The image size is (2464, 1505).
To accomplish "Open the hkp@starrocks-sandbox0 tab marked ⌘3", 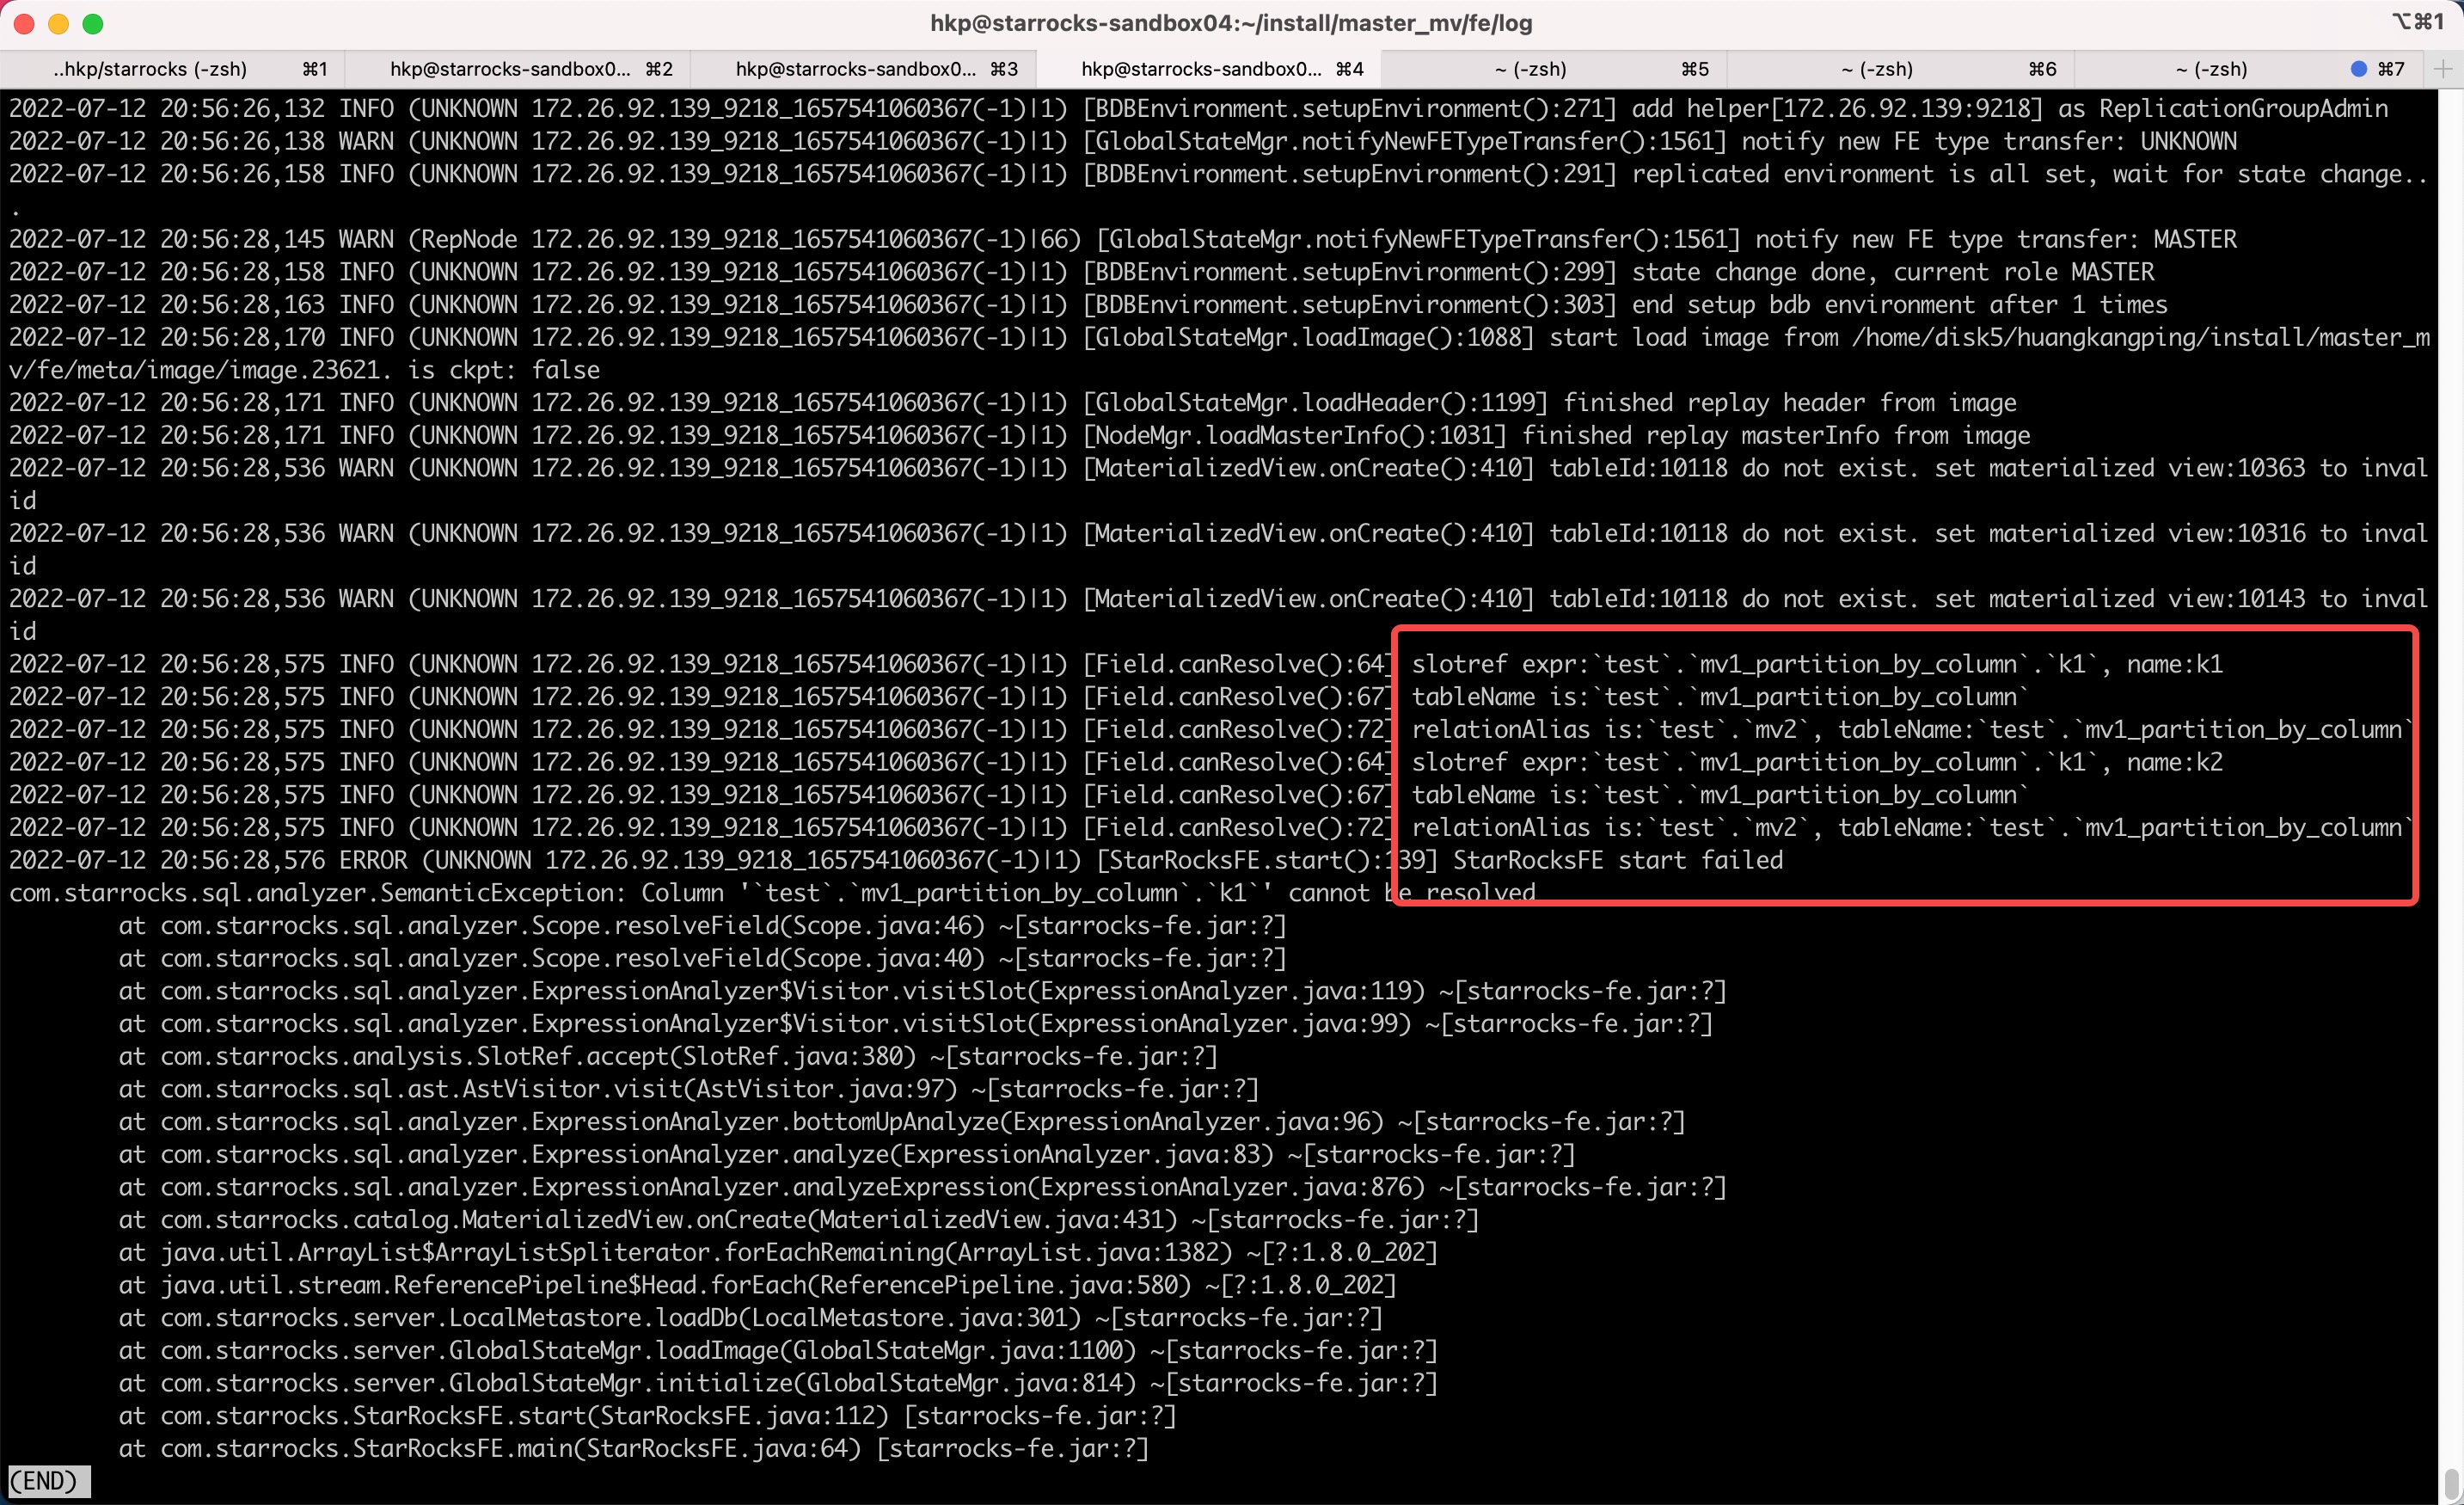I will (864, 69).
